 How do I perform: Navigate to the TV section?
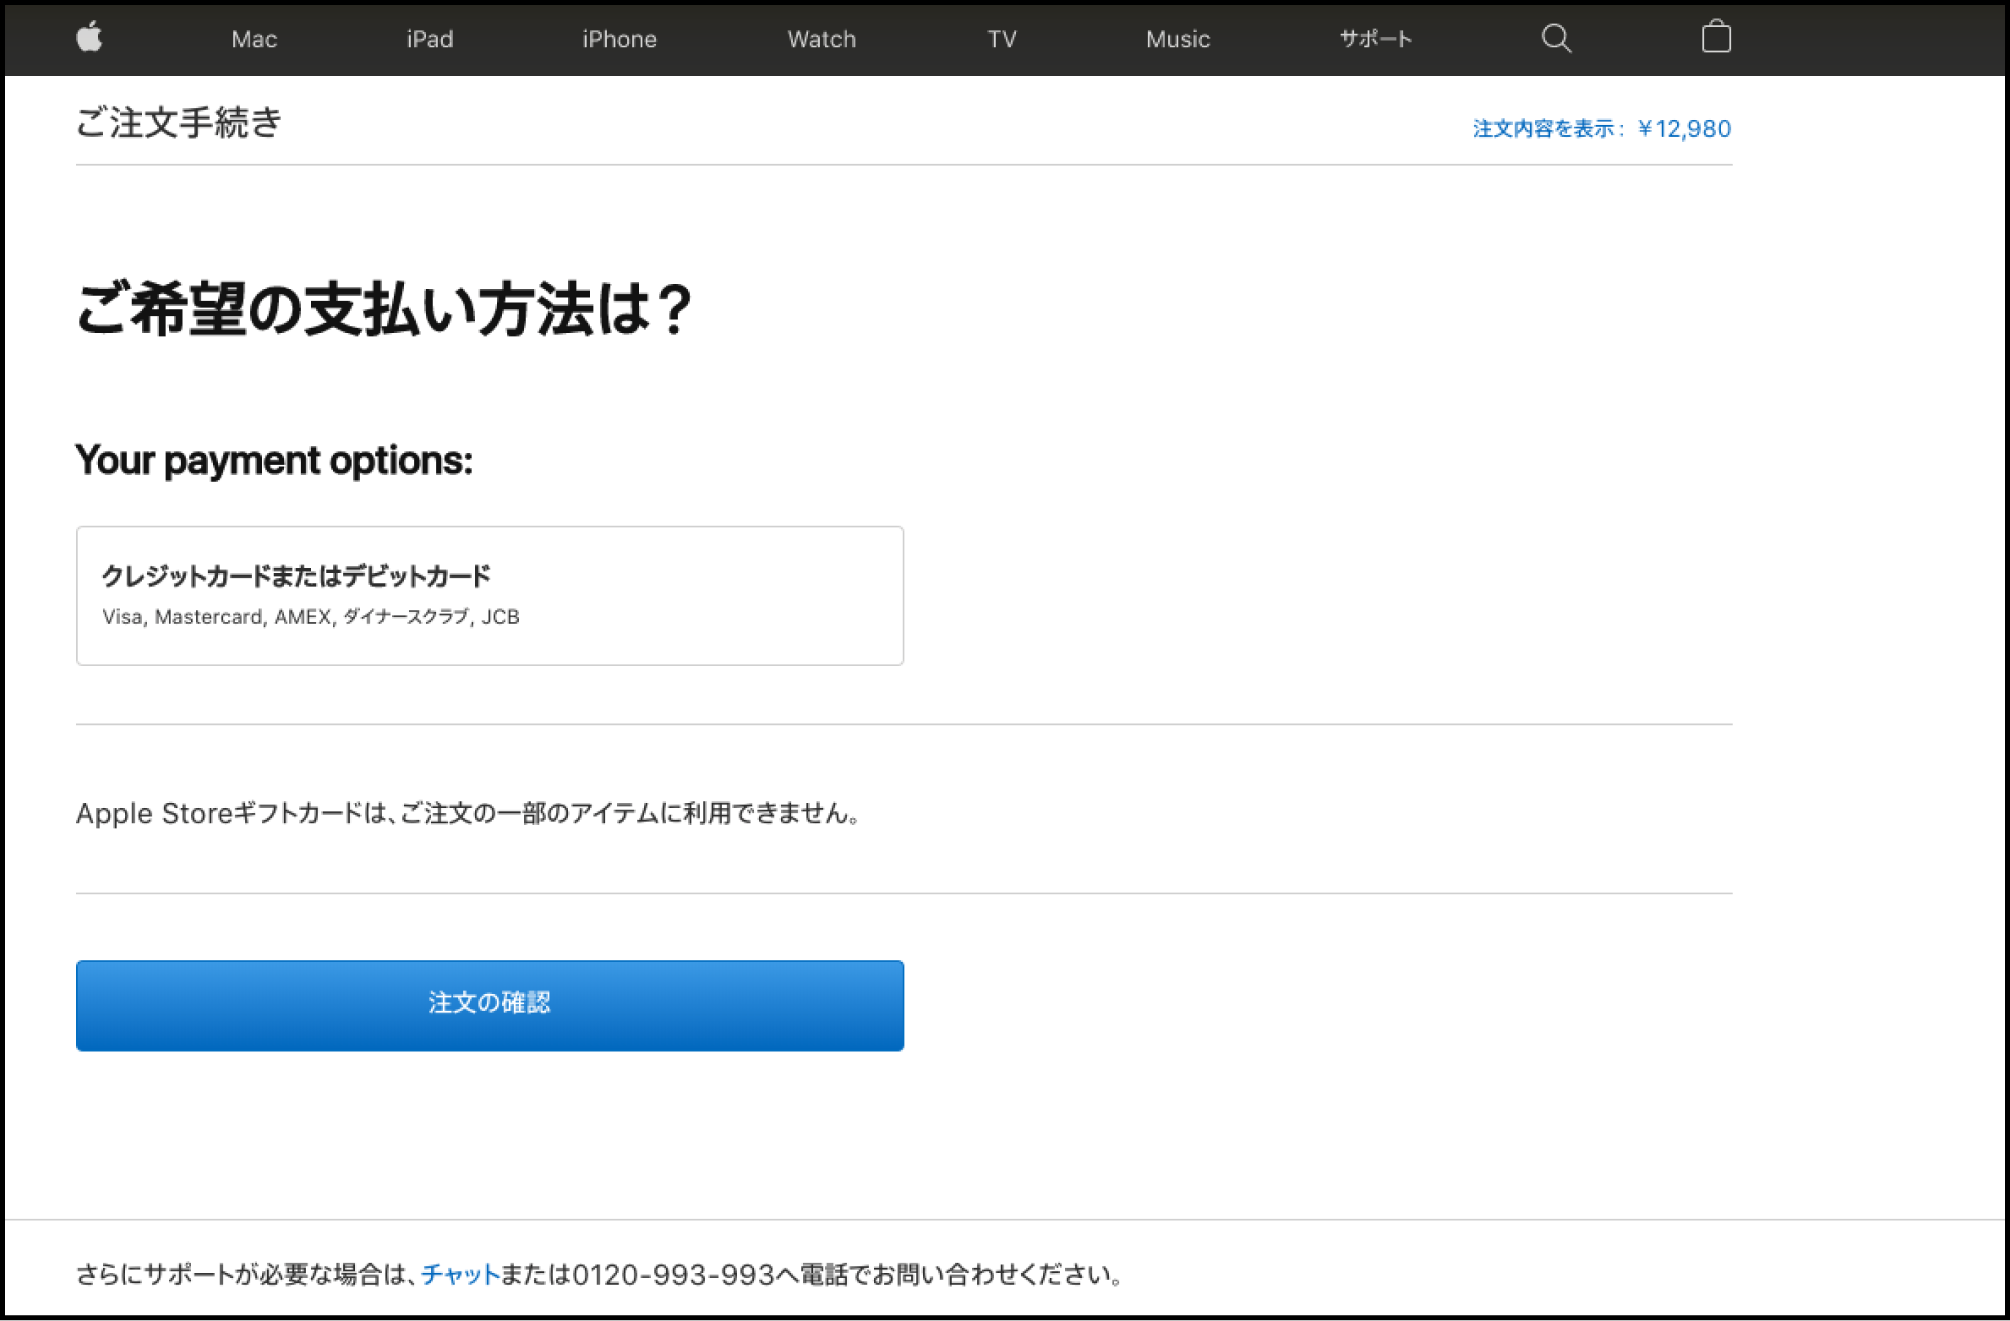coord(1002,39)
